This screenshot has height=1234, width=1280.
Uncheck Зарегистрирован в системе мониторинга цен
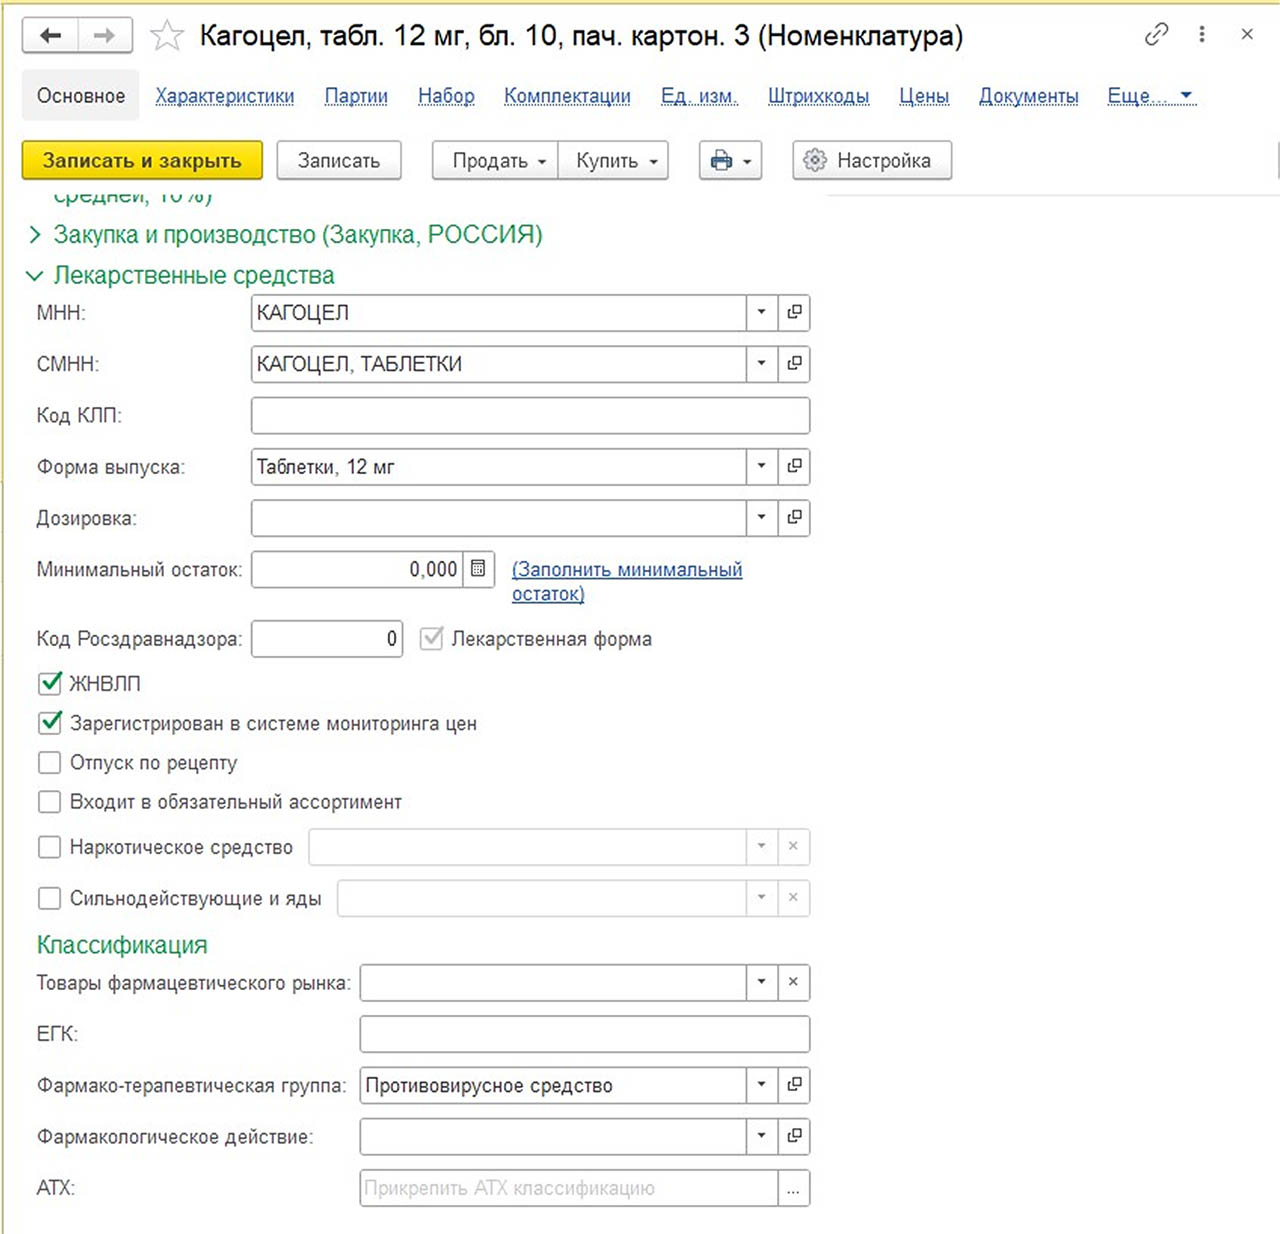click(50, 722)
